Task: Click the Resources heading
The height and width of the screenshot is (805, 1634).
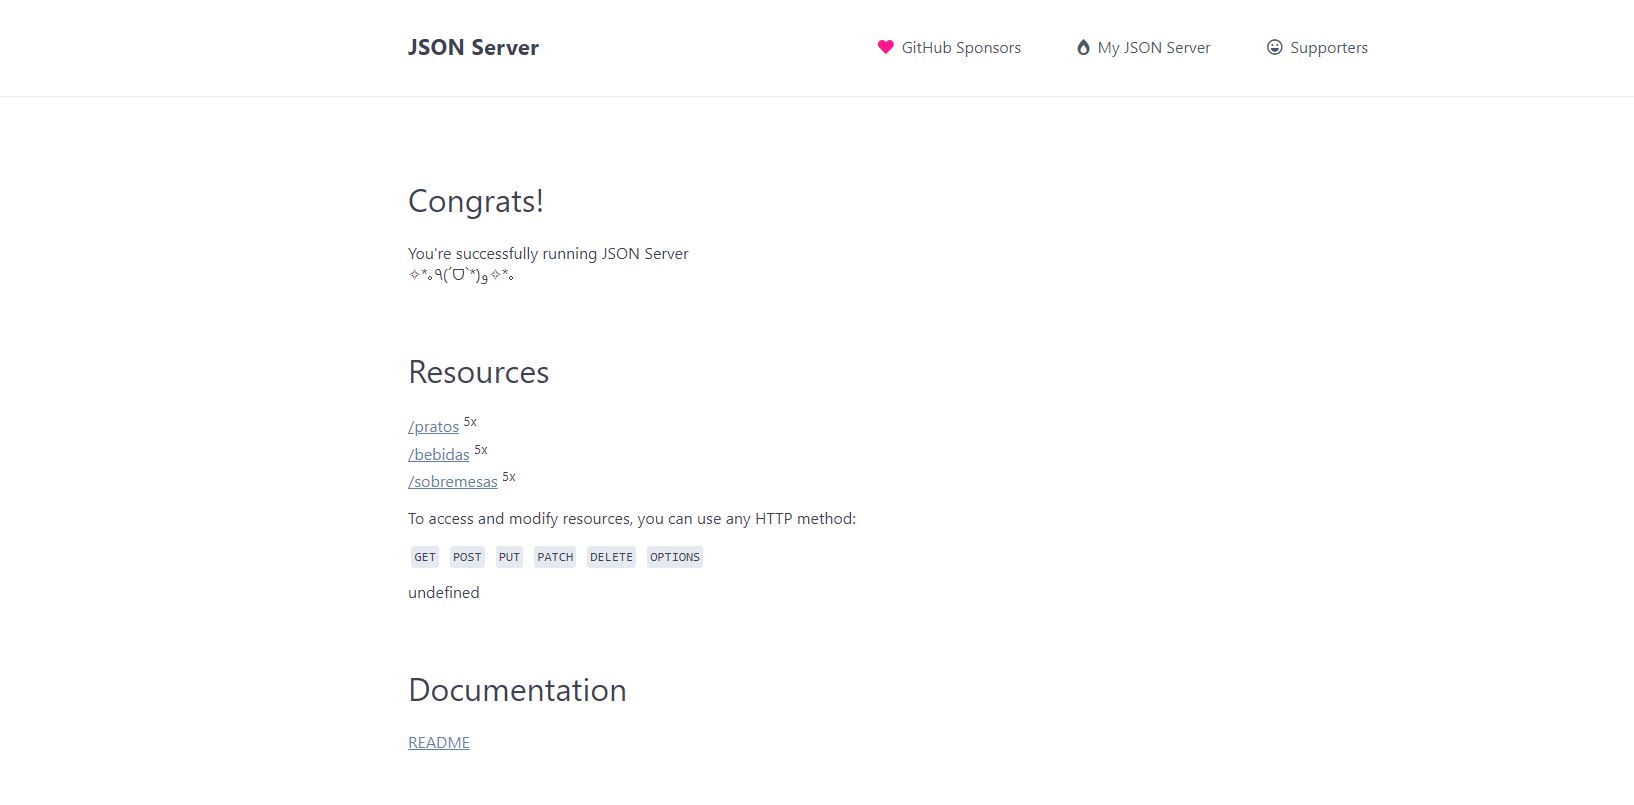Action: click(x=479, y=372)
